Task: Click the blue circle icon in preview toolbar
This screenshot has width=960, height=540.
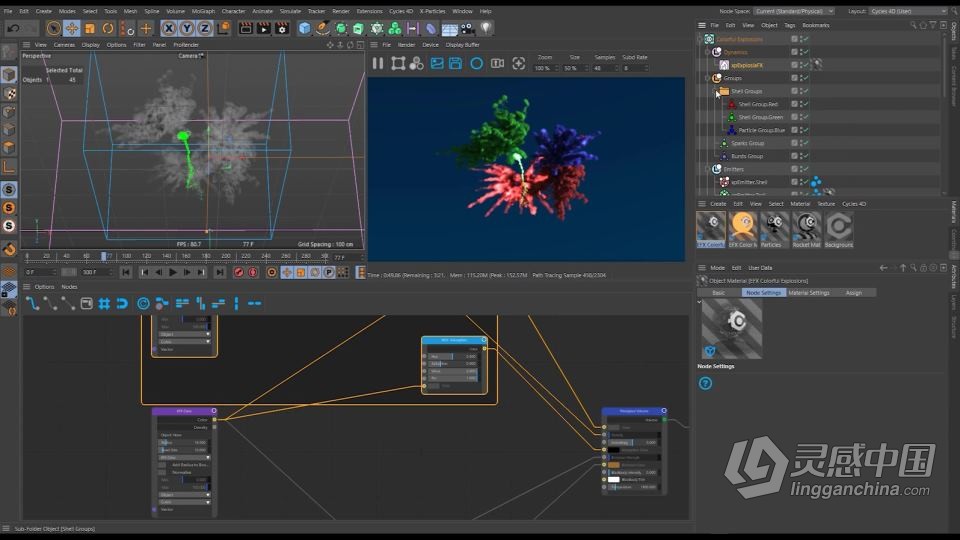Action: point(476,64)
